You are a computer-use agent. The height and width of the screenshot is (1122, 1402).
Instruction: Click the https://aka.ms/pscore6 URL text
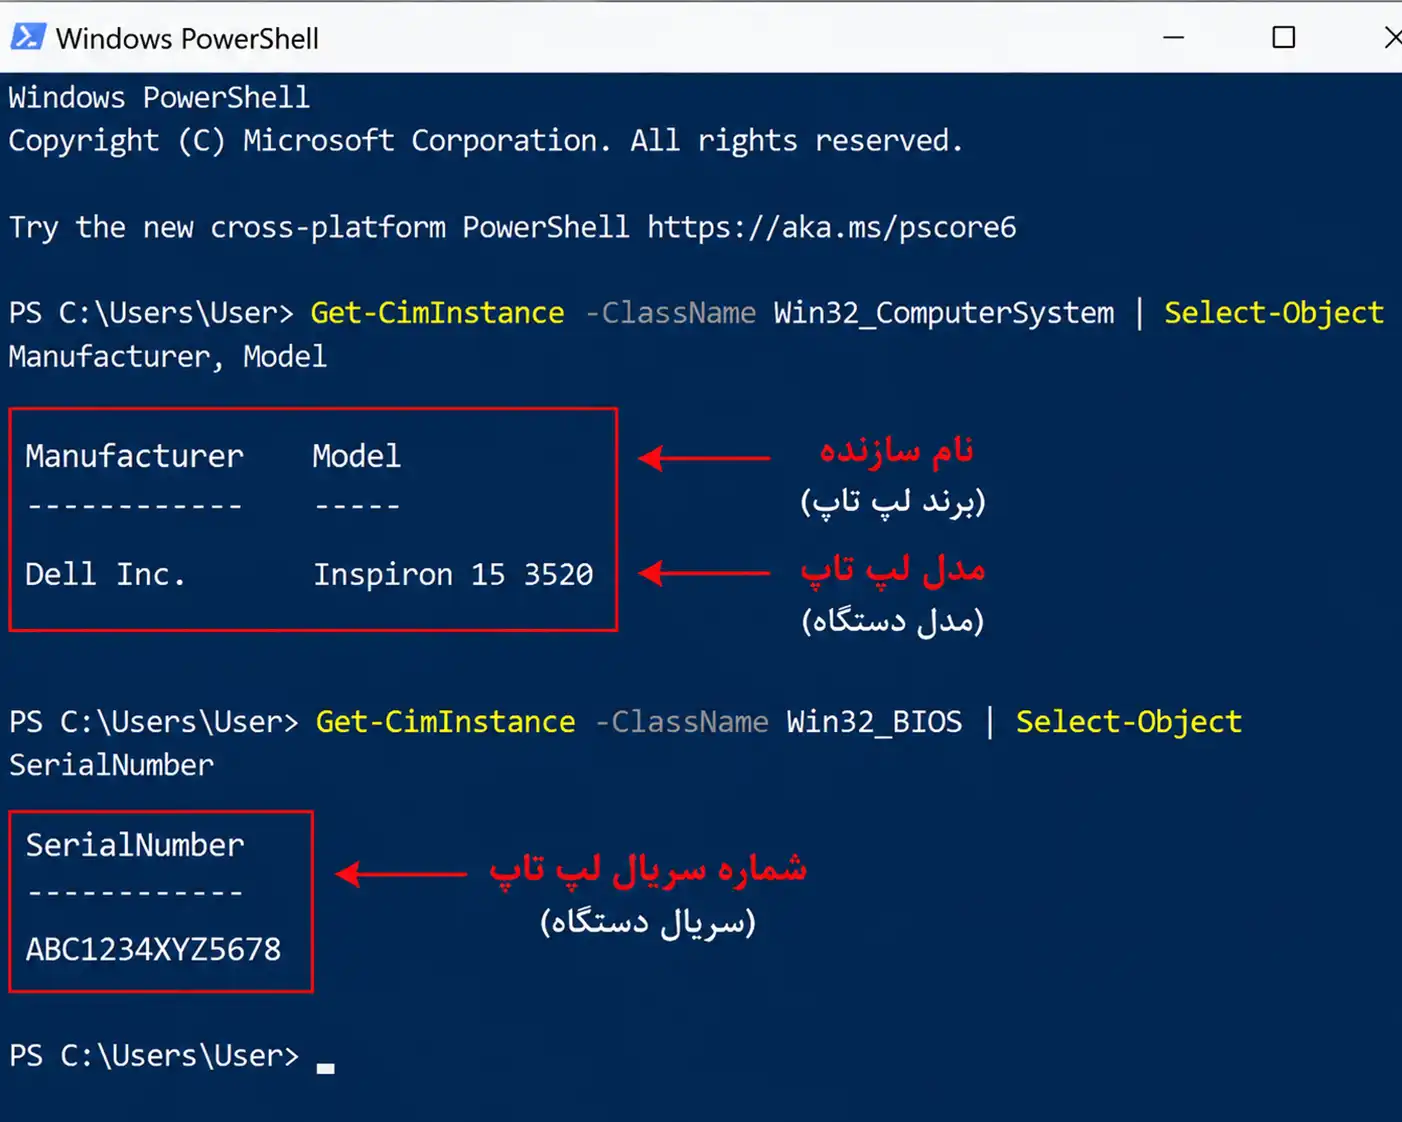(x=831, y=227)
